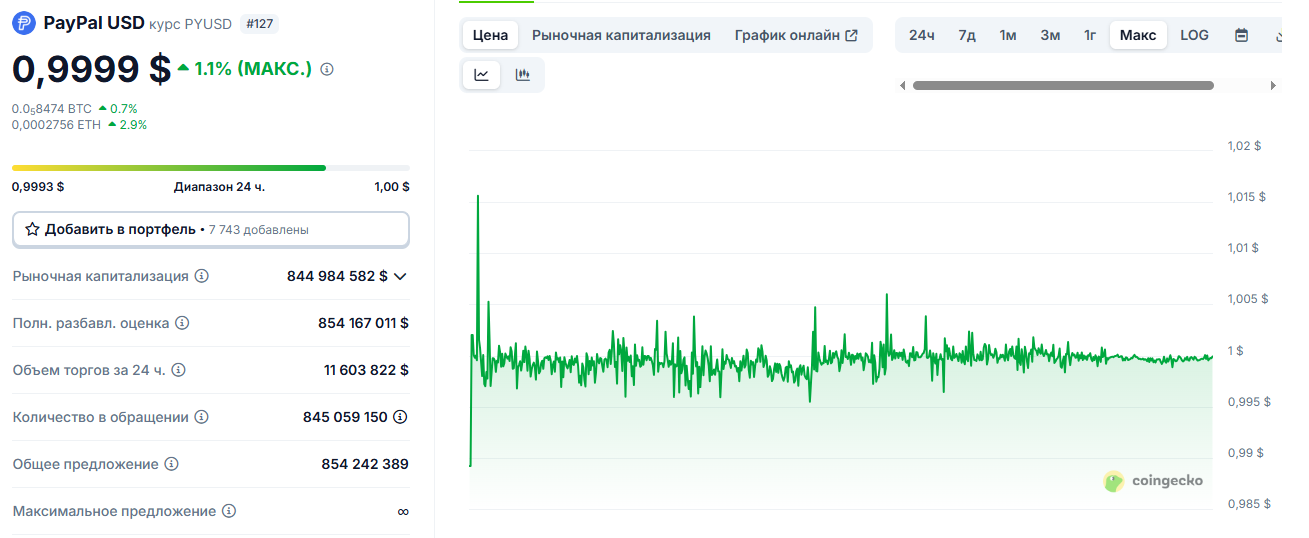Click the 844 984 582 $ market cap value
1309x538 pixels.
[337, 276]
